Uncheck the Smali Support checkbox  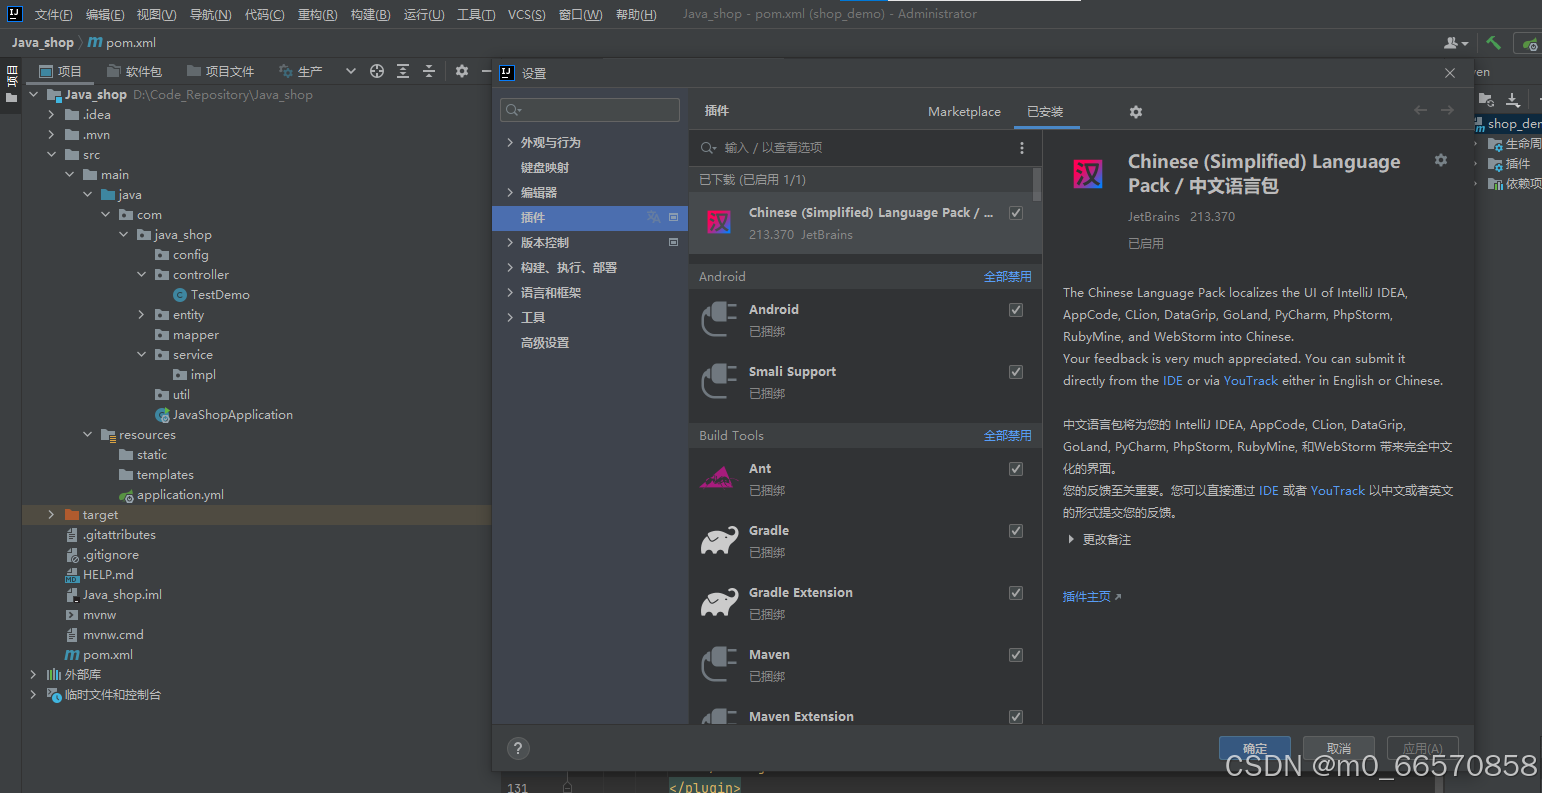pyautogui.click(x=1016, y=372)
